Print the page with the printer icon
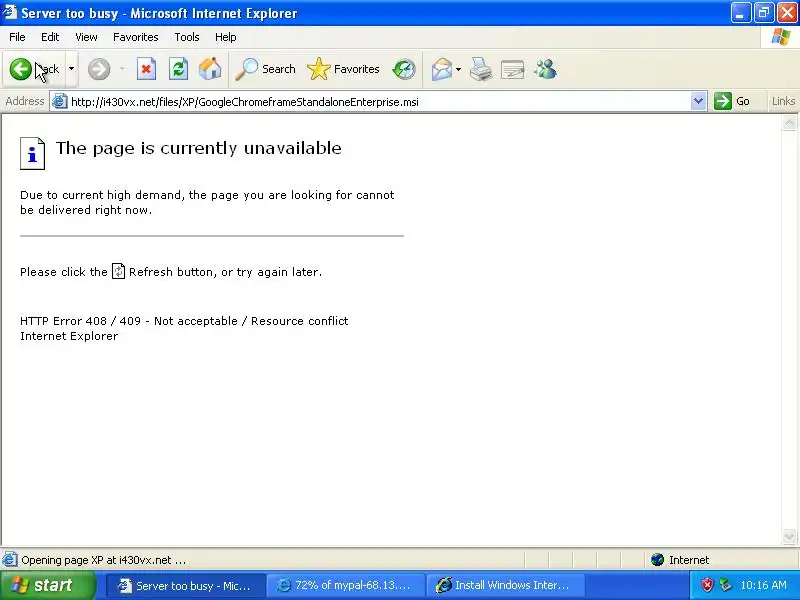Image resolution: width=800 pixels, height=600 pixels. pos(481,69)
